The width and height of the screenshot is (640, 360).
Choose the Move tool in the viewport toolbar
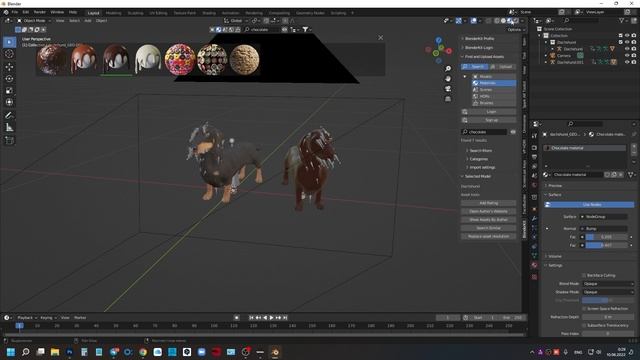click(x=9, y=67)
